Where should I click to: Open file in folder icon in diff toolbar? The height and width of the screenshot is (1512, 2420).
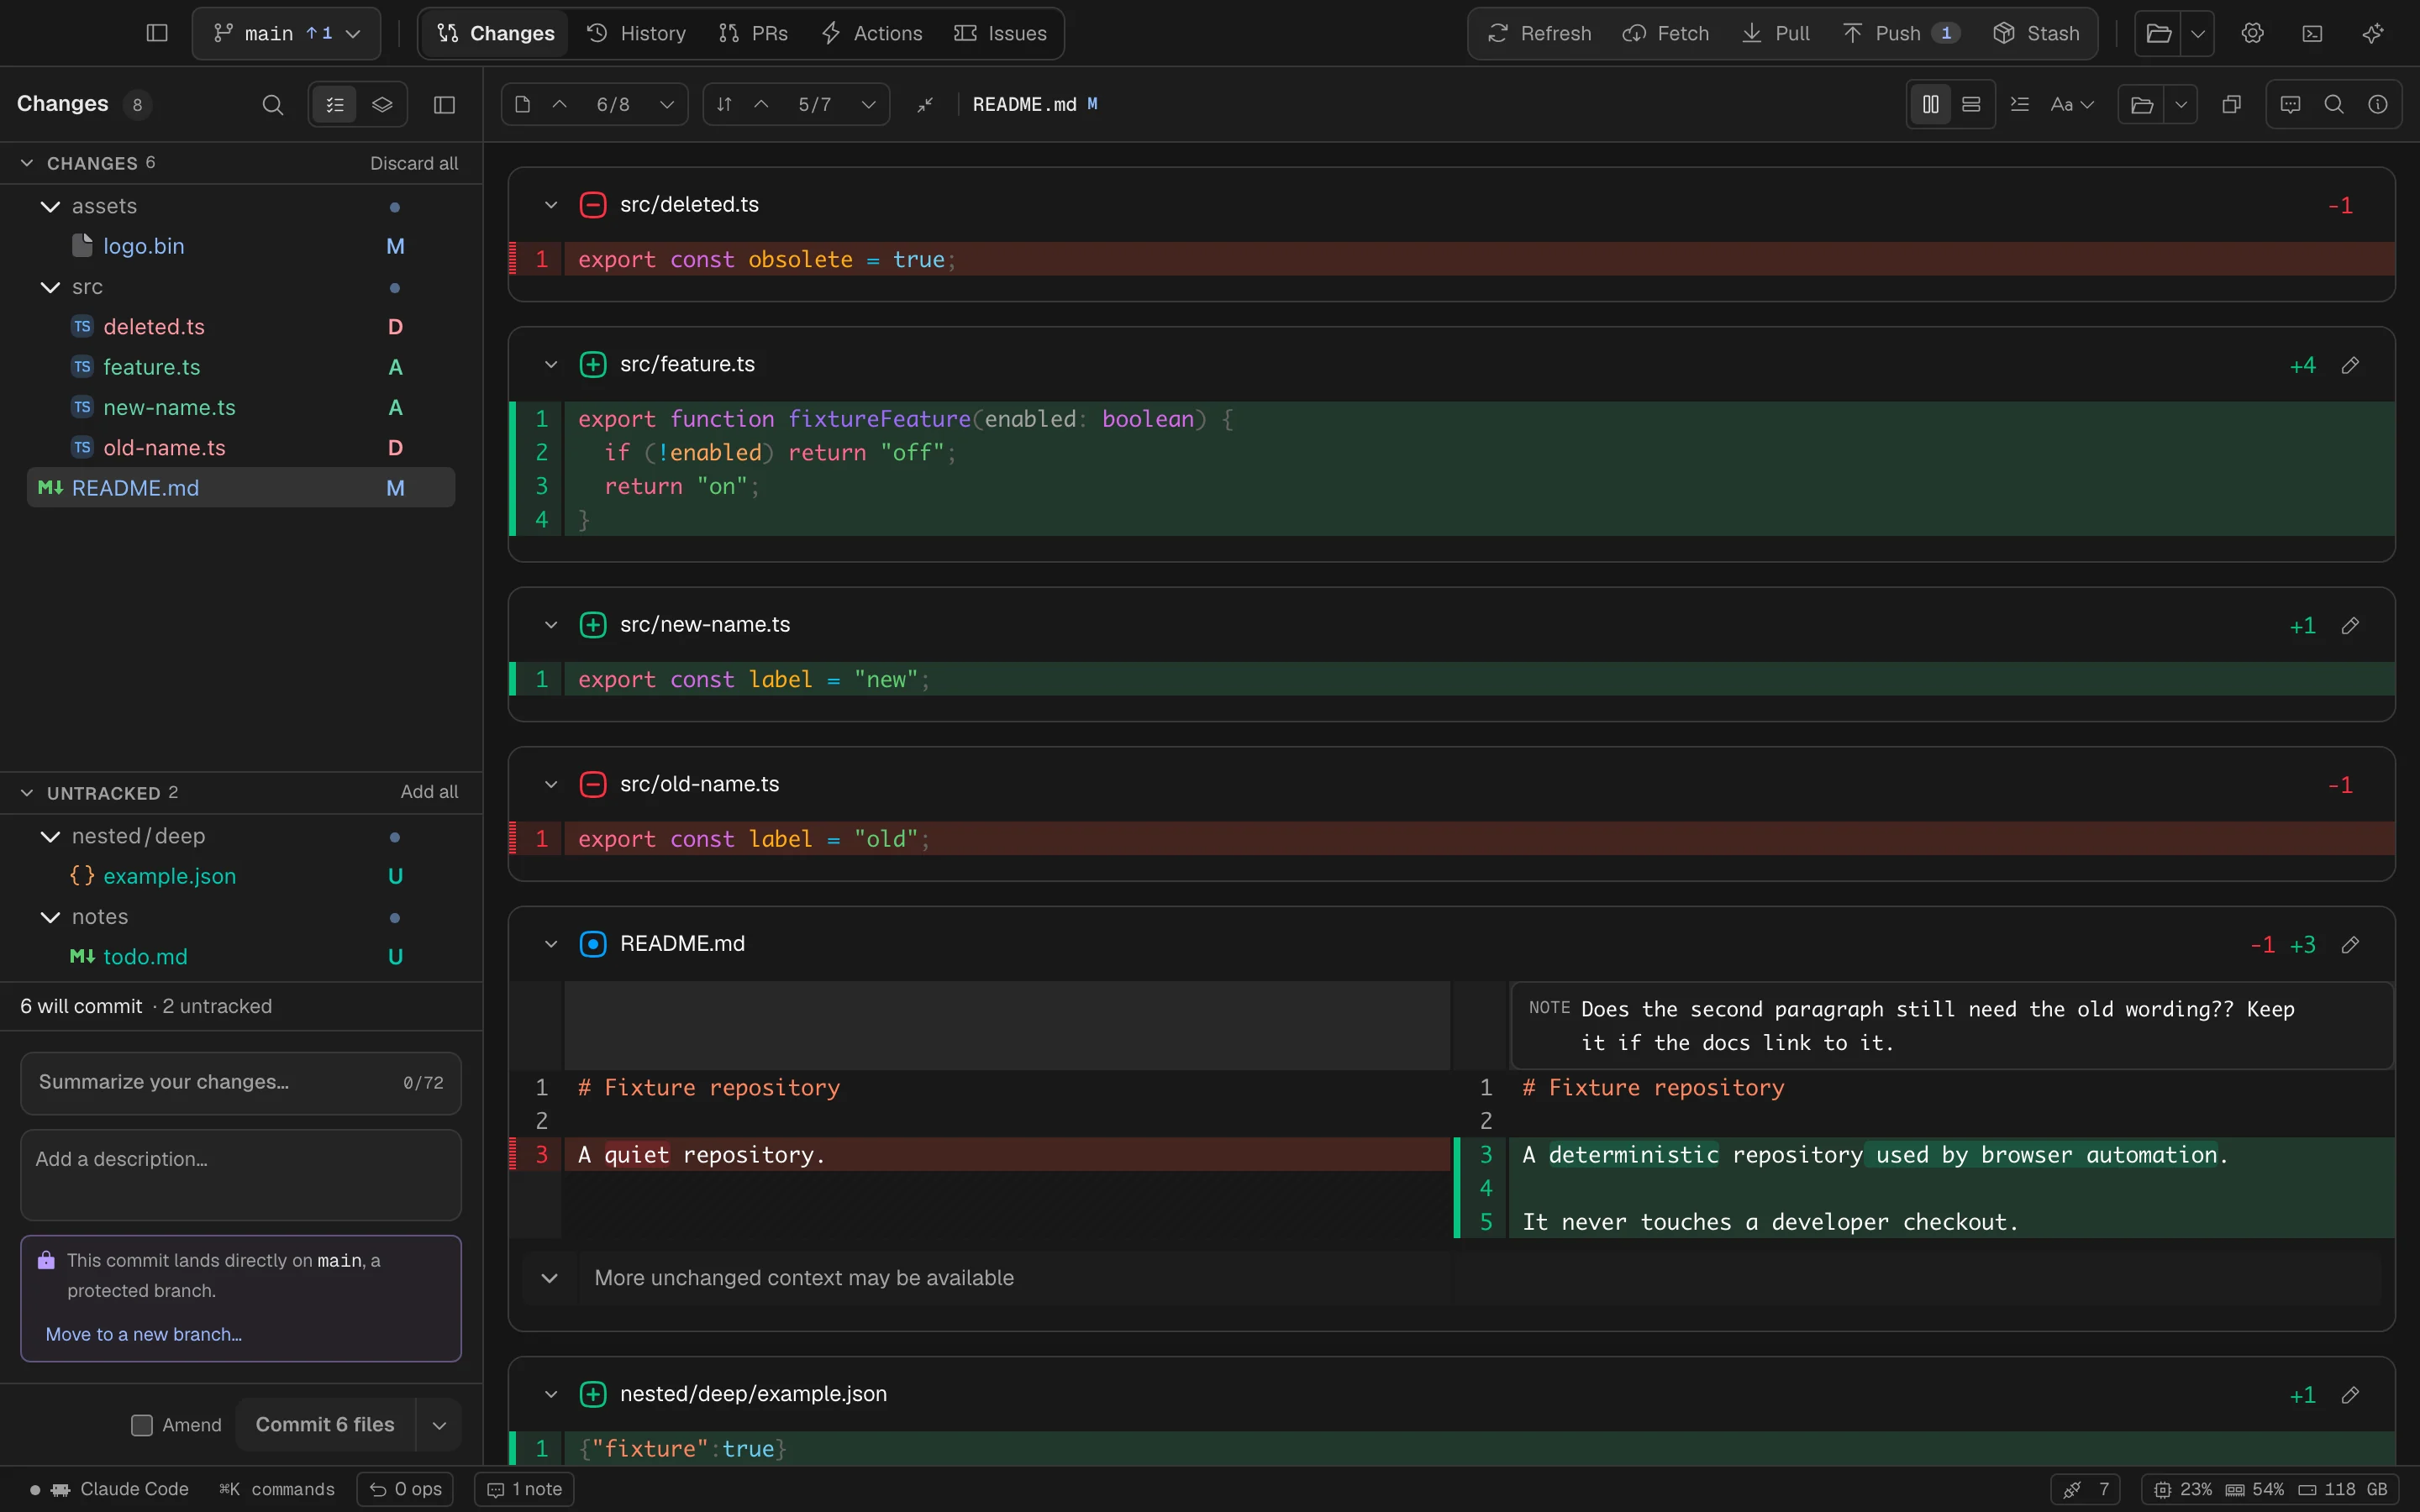(x=2142, y=104)
